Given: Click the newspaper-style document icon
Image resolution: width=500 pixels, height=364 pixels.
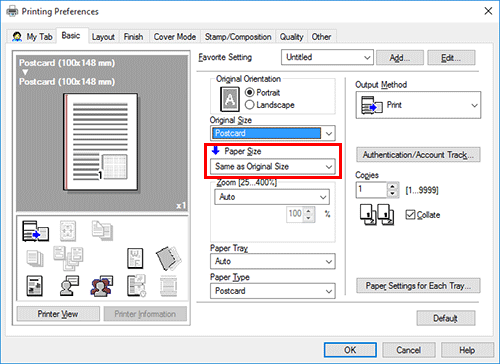Looking at the screenshot, I should coord(34,286).
